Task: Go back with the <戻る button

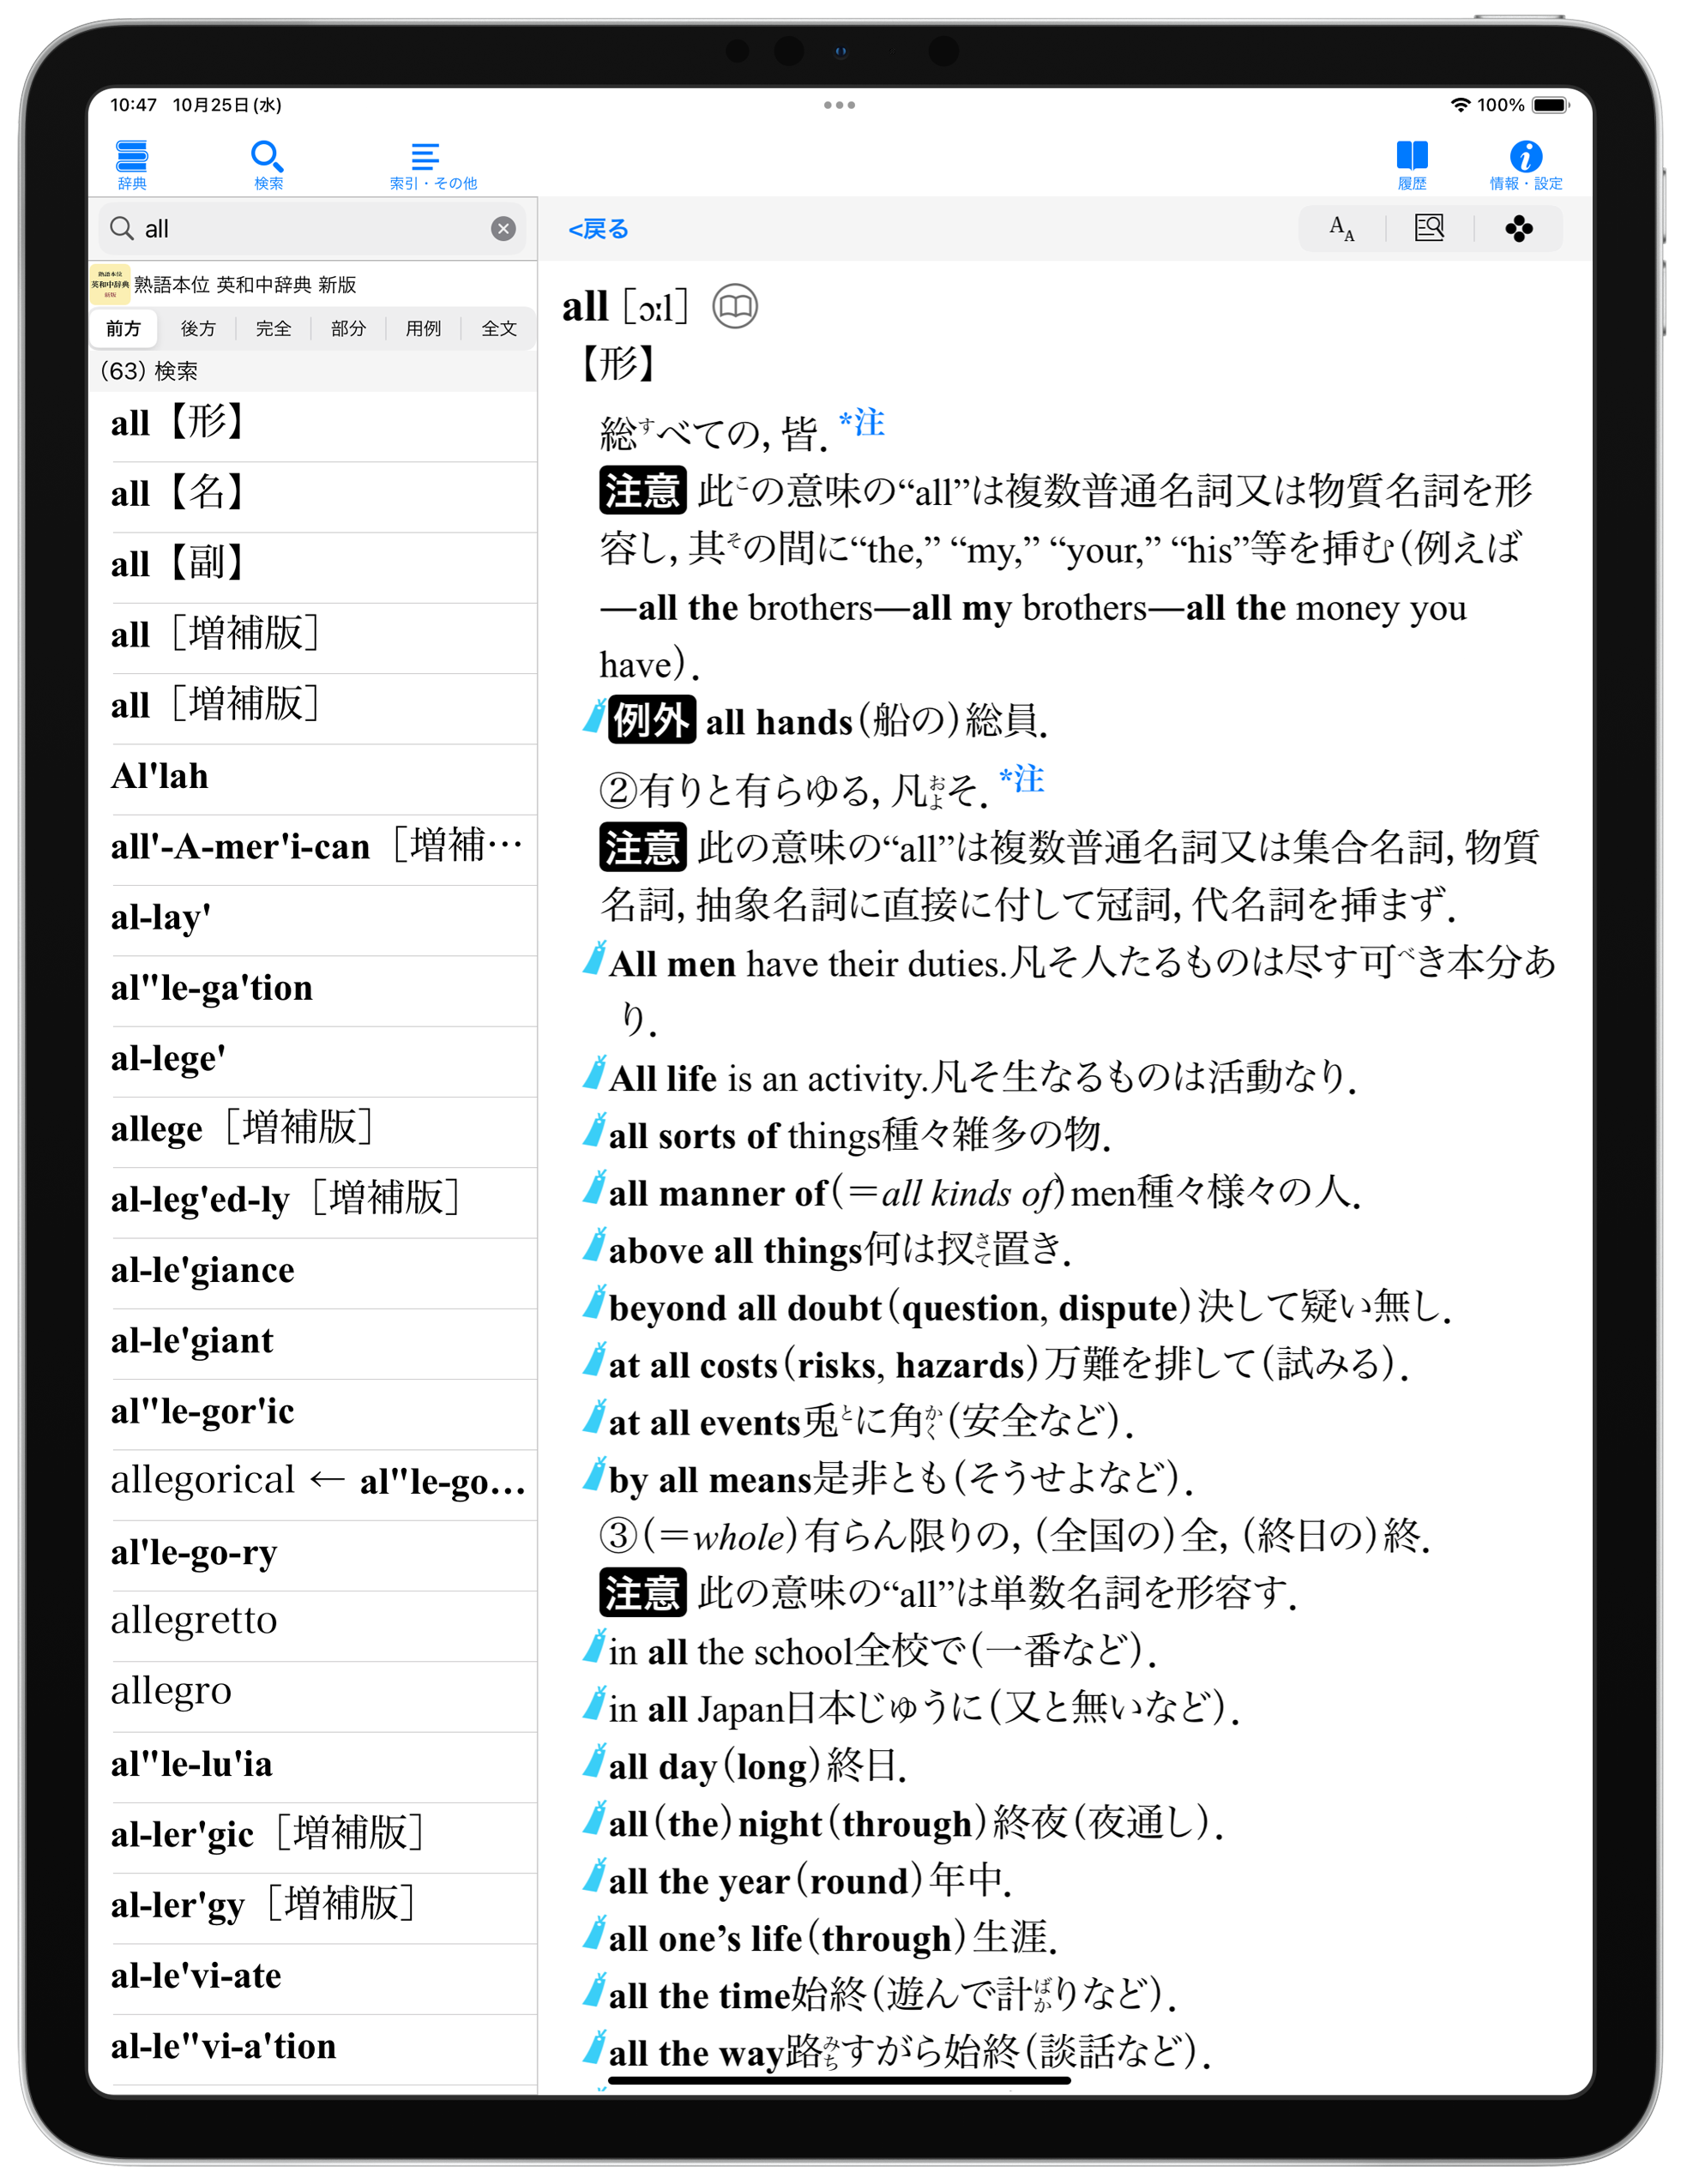Action: pyautogui.click(x=598, y=229)
